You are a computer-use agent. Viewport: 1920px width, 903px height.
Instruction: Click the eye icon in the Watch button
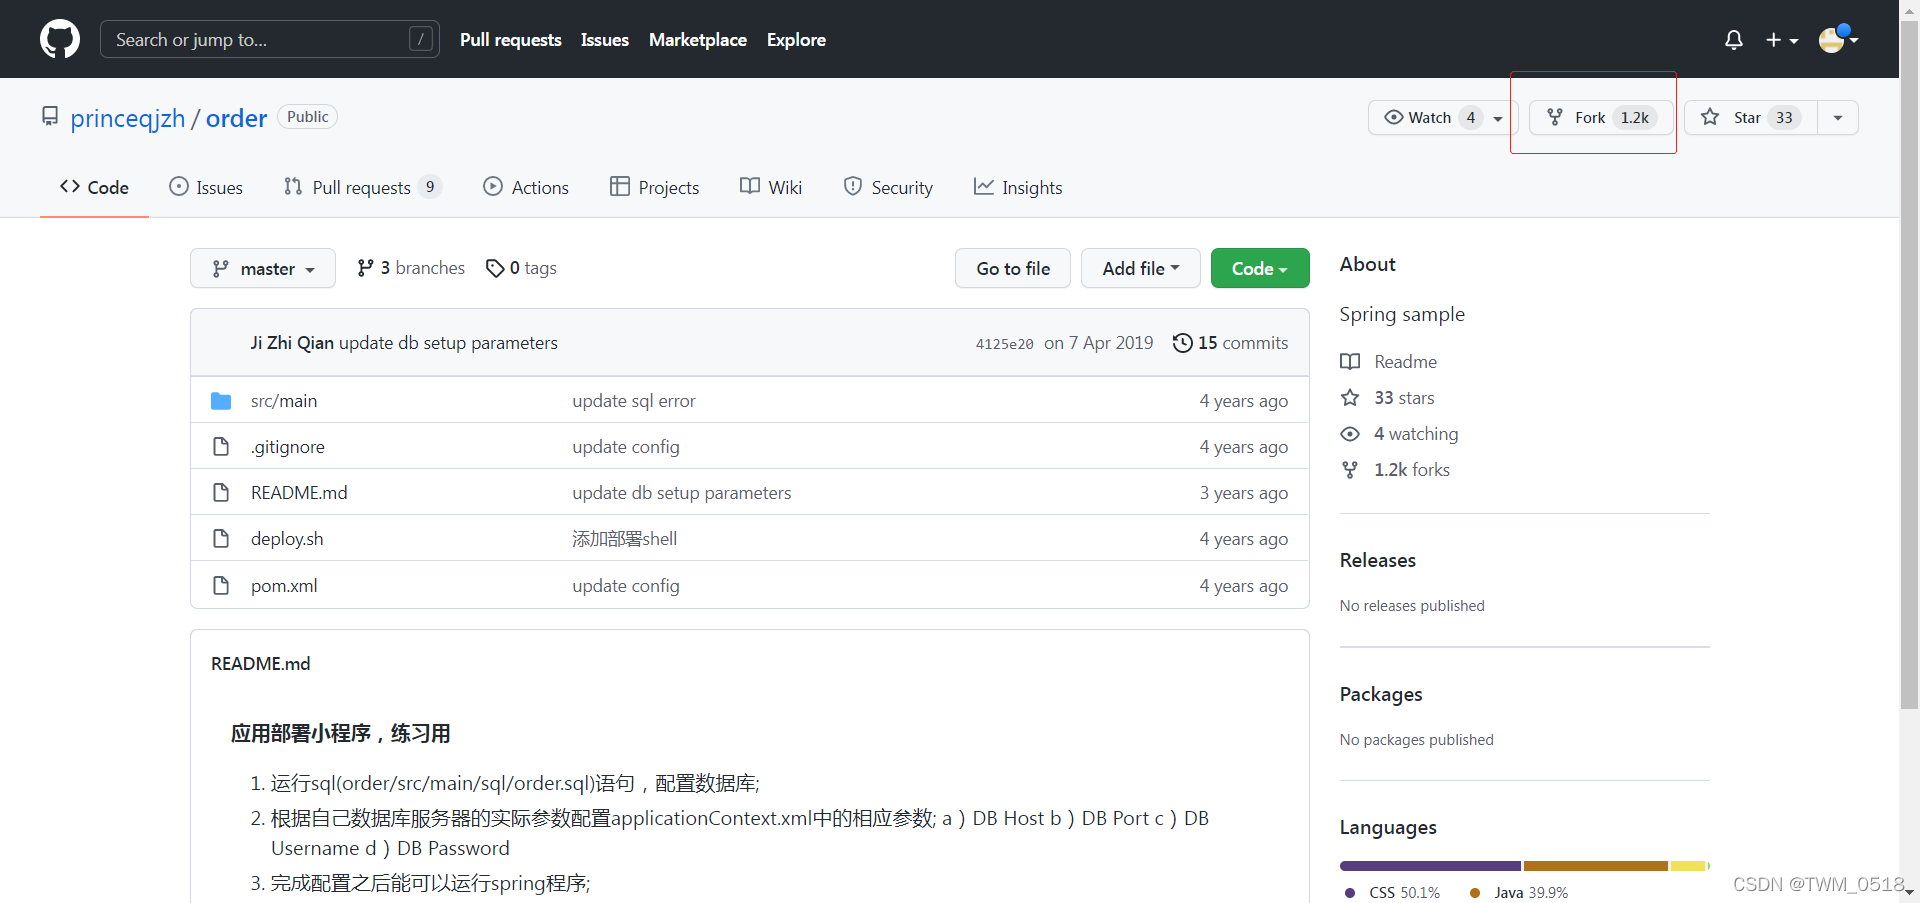[x=1394, y=117]
